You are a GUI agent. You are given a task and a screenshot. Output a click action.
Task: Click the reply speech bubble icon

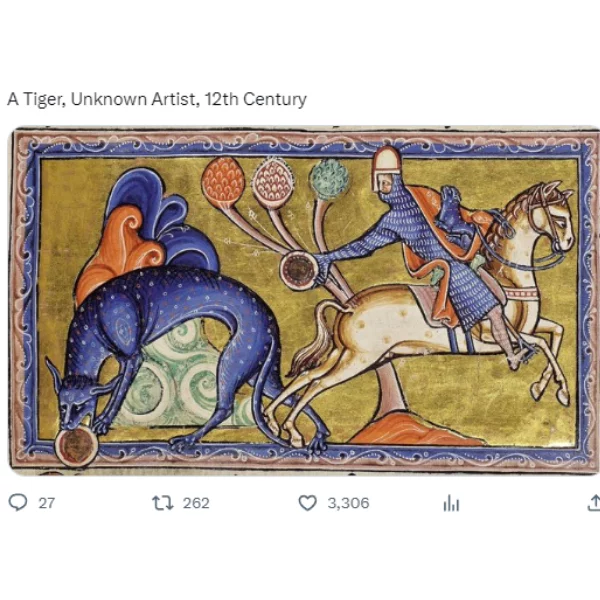pyautogui.click(x=18, y=502)
